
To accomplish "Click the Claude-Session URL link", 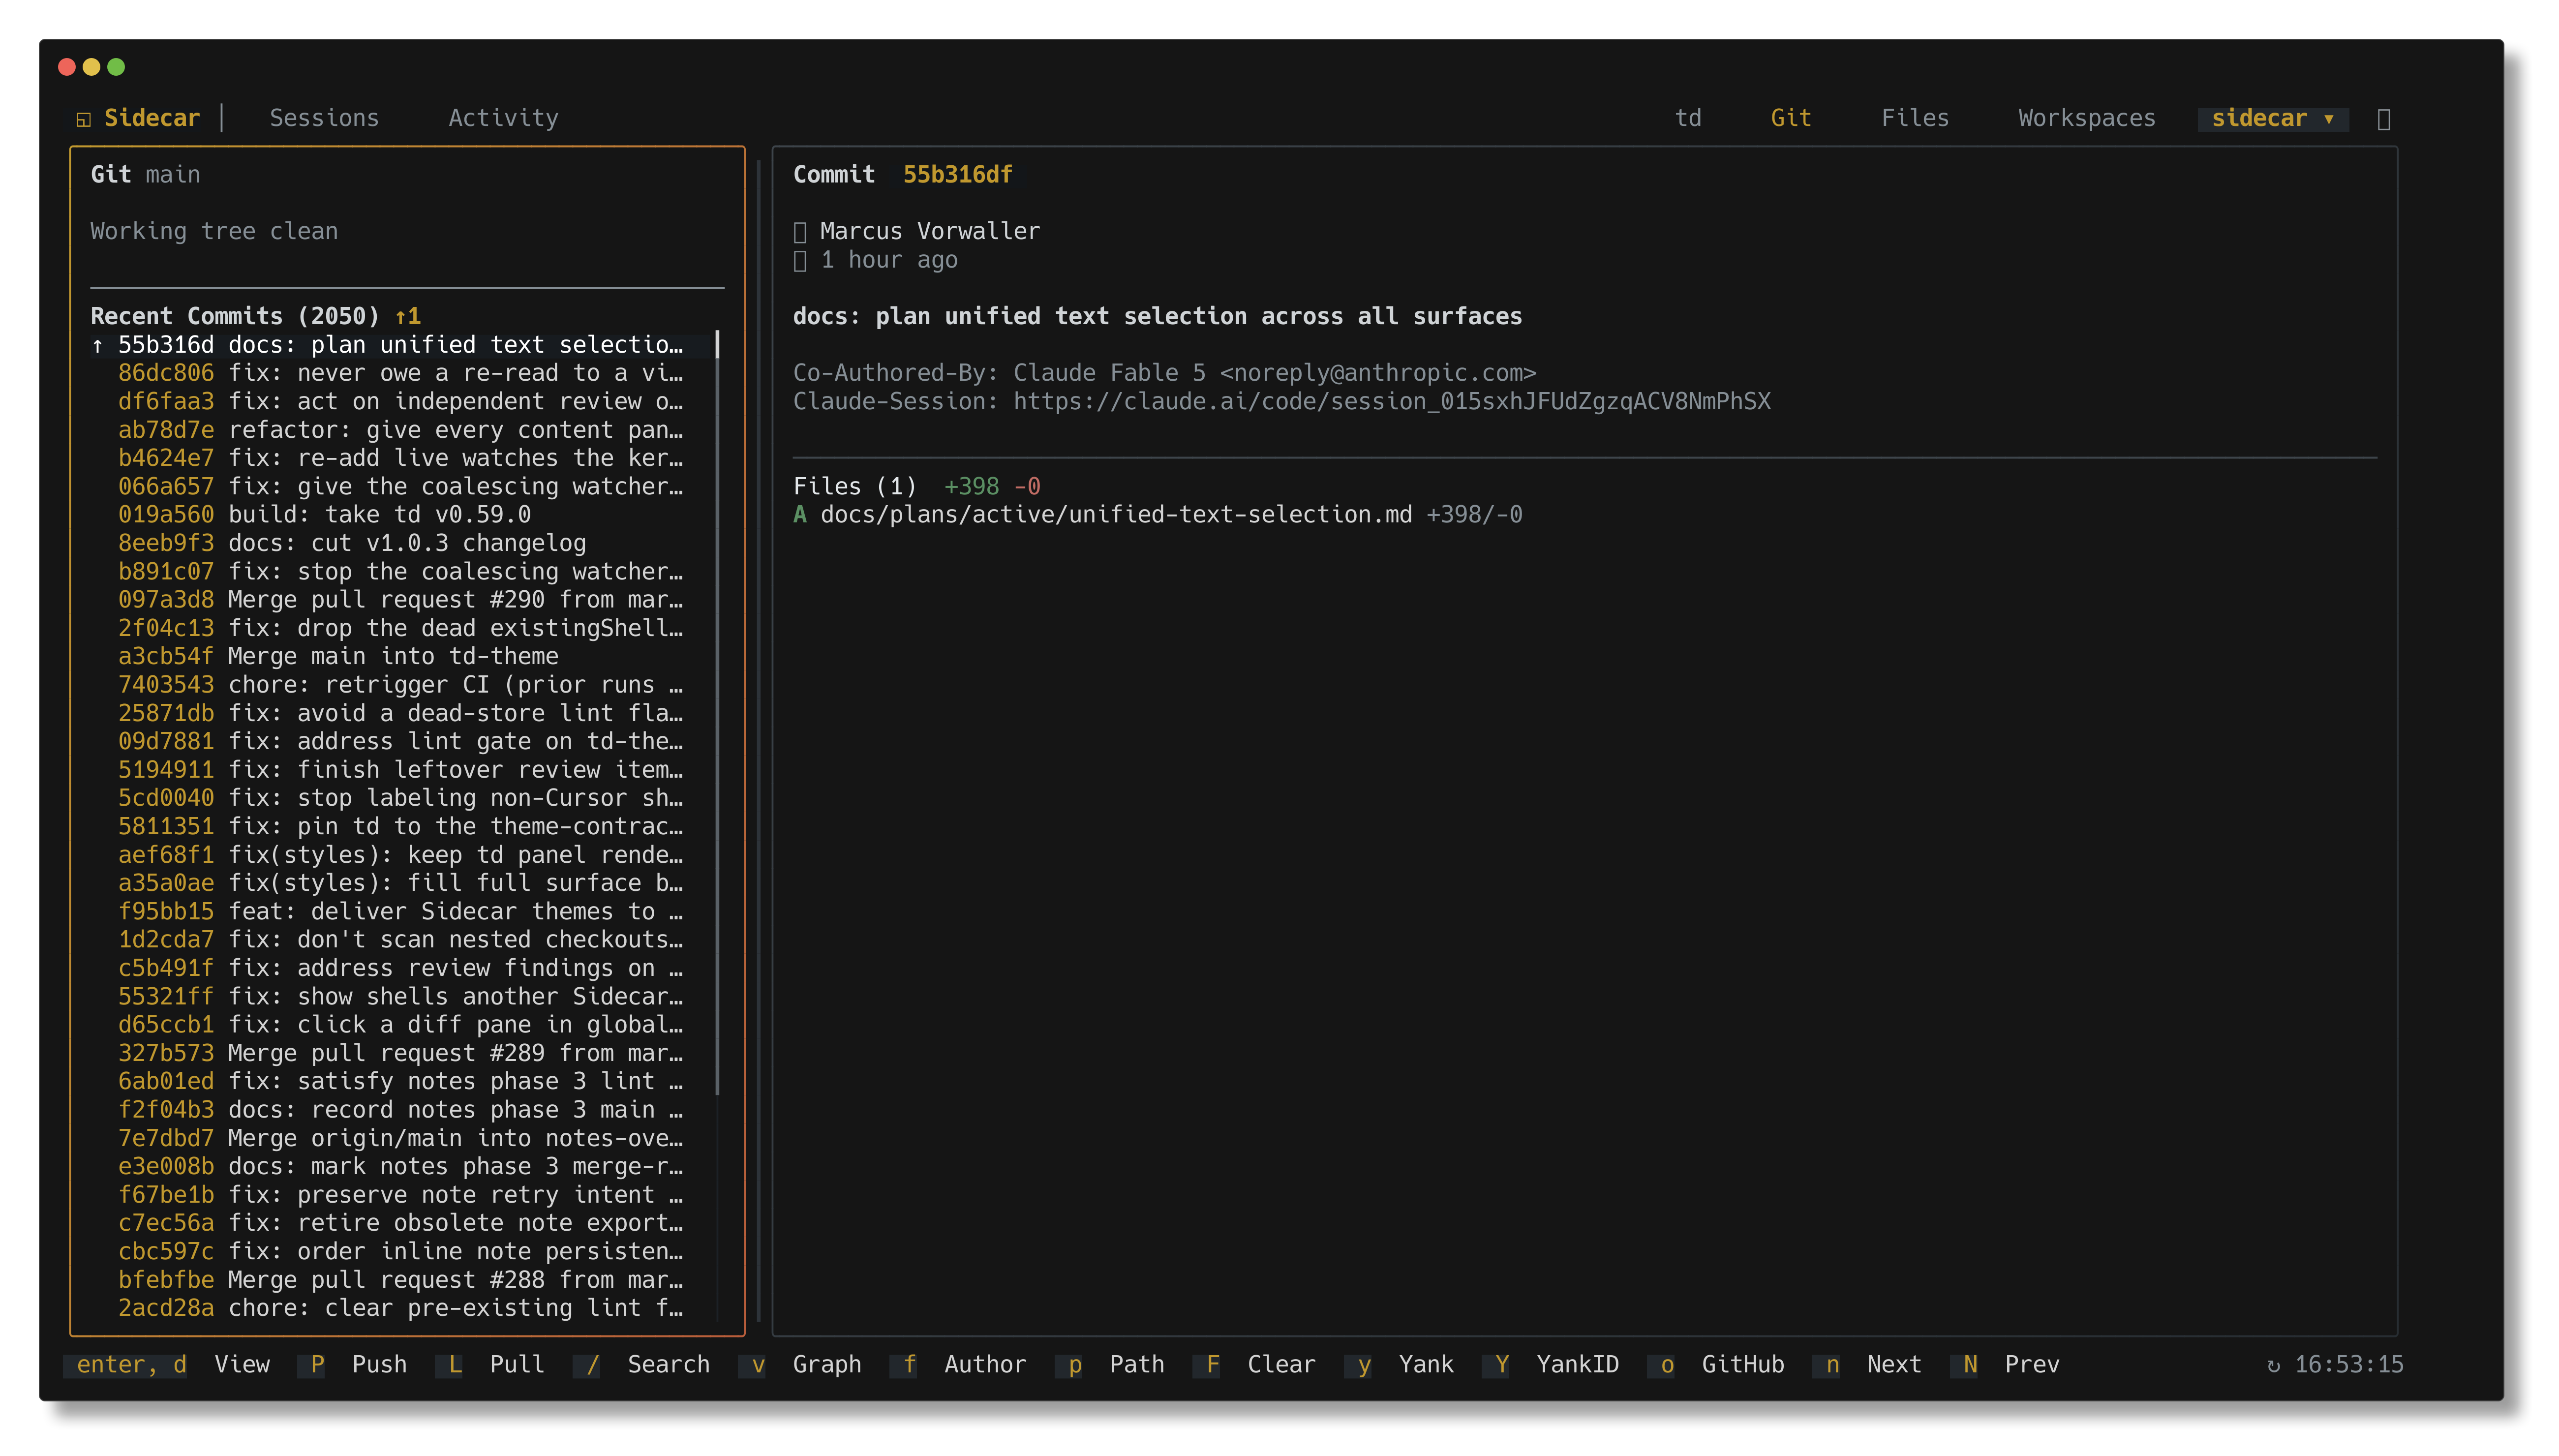I will click(x=1392, y=401).
